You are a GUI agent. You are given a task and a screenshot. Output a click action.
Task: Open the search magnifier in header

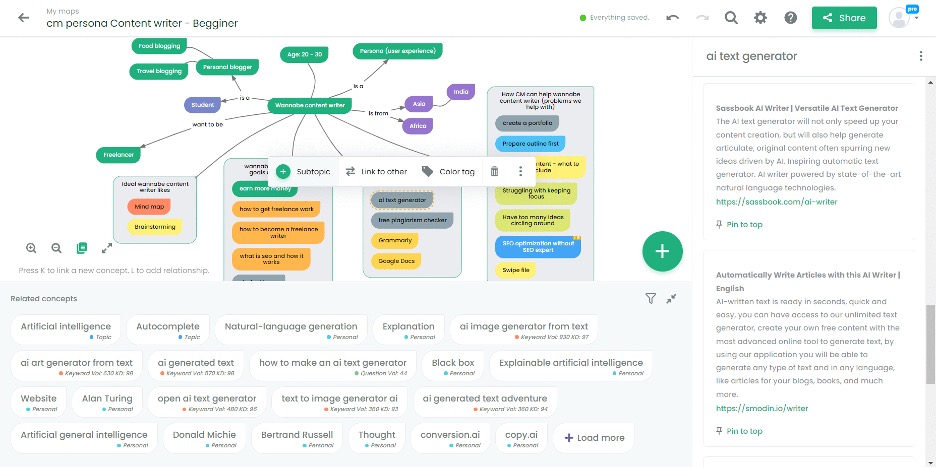click(731, 18)
